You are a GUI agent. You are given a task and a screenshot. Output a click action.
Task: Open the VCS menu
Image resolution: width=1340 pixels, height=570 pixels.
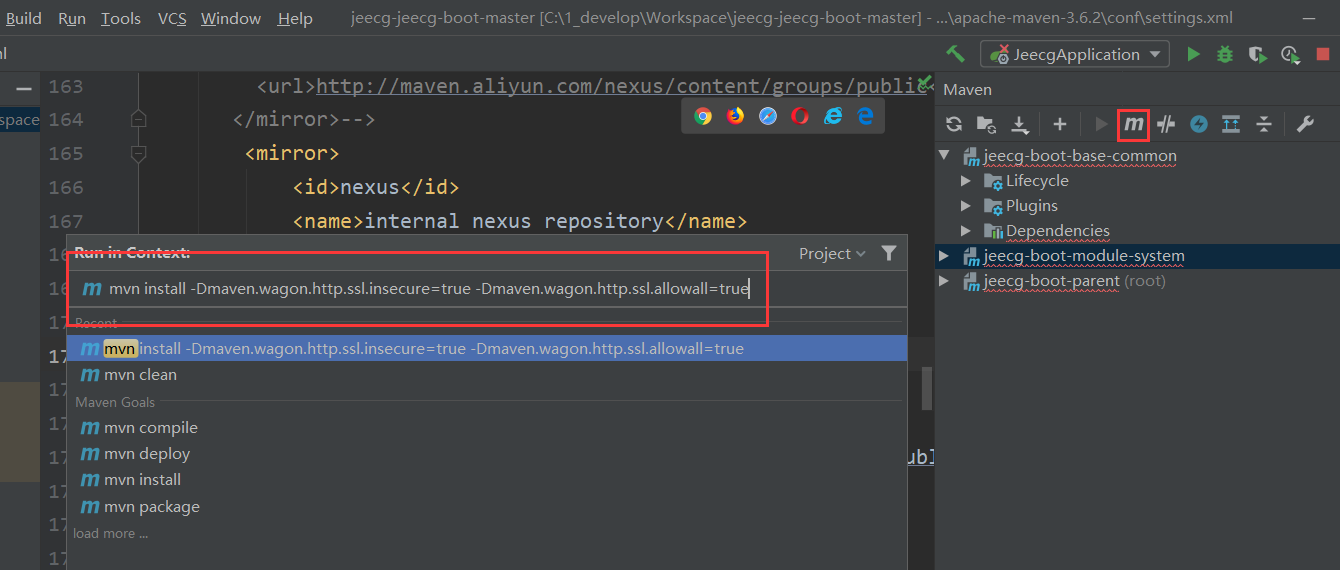pyautogui.click(x=172, y=18)
